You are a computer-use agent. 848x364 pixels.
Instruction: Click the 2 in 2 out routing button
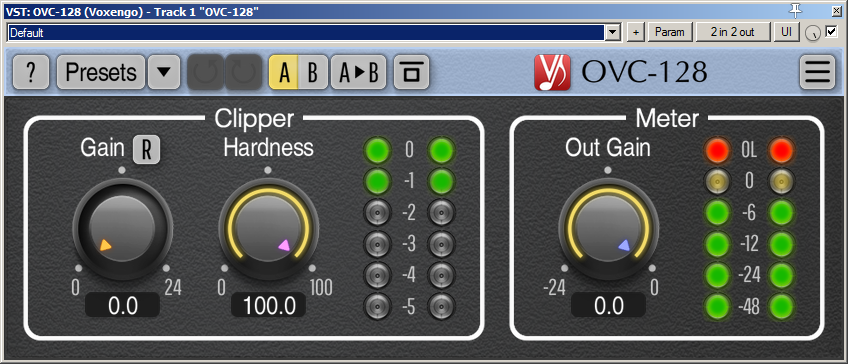click(x=733, y=32)
